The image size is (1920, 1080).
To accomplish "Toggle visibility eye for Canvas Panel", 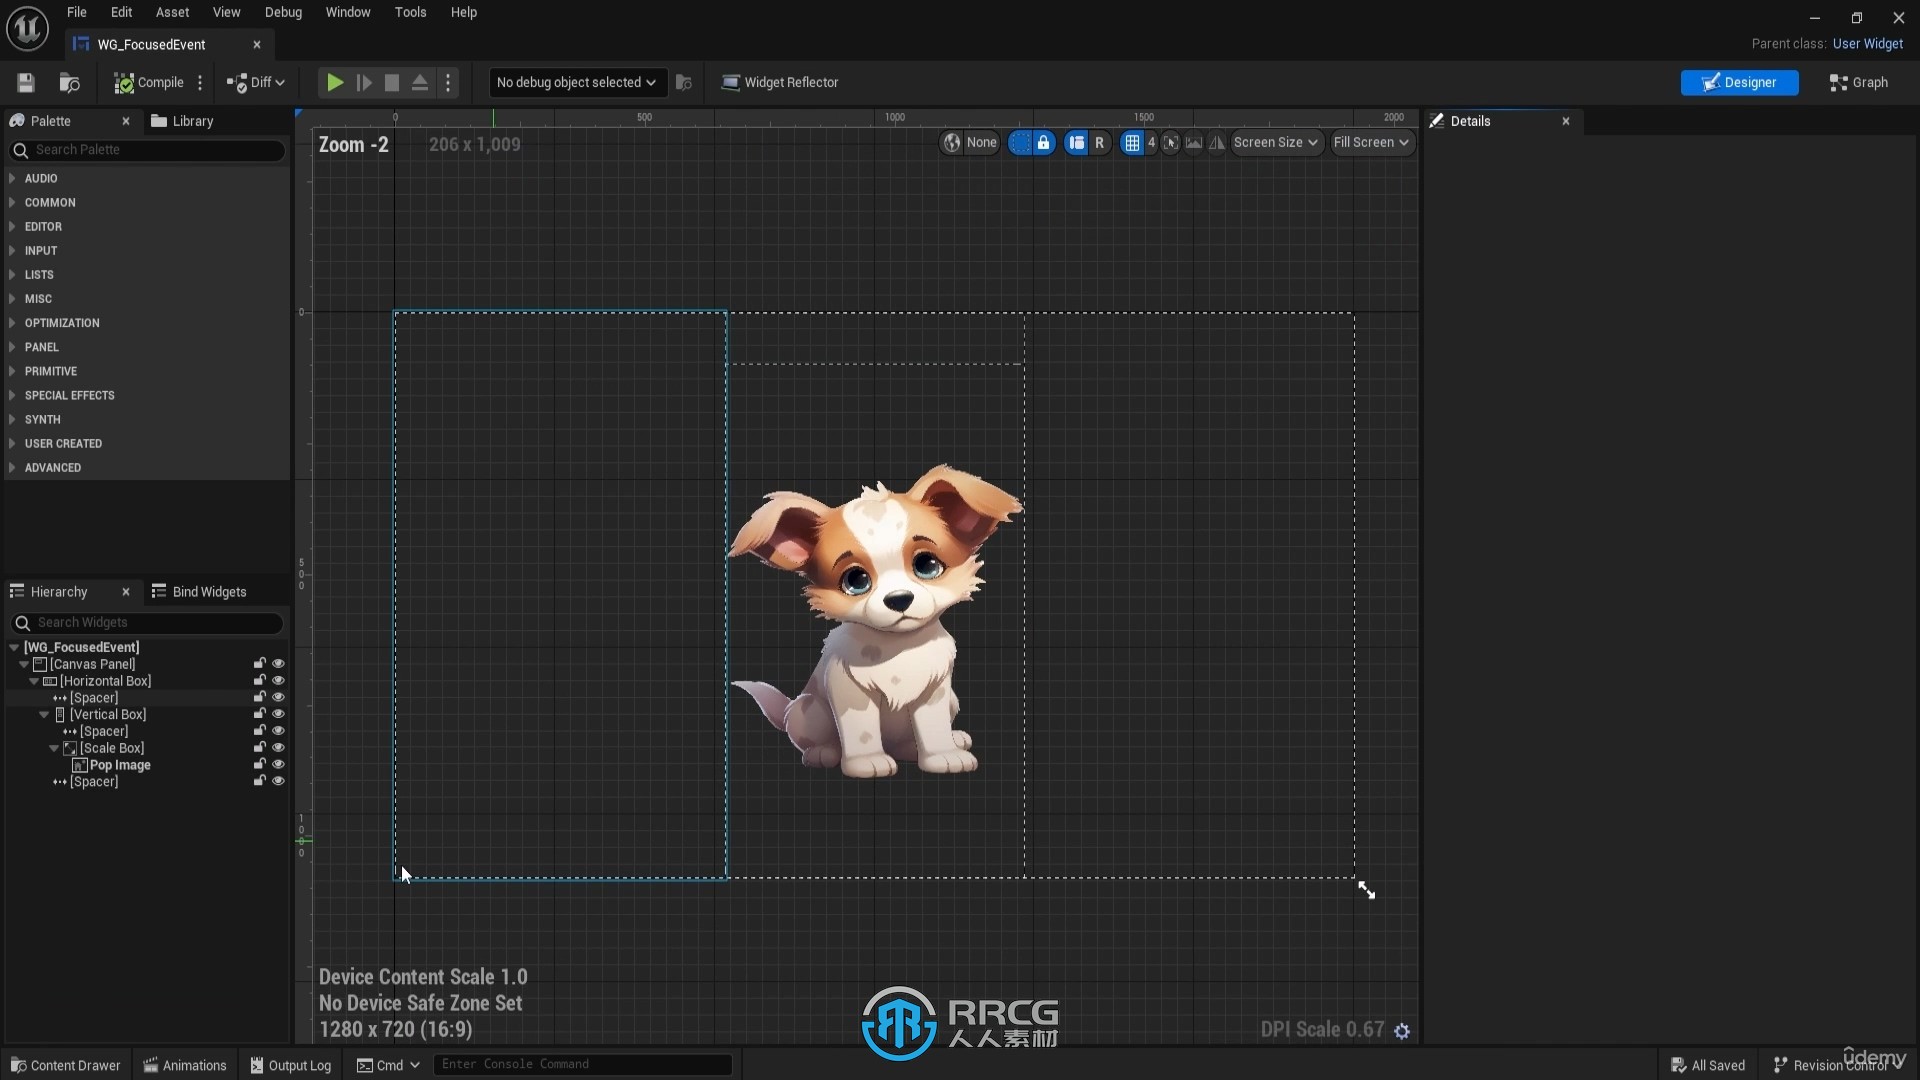I will (x=278, y=664).
